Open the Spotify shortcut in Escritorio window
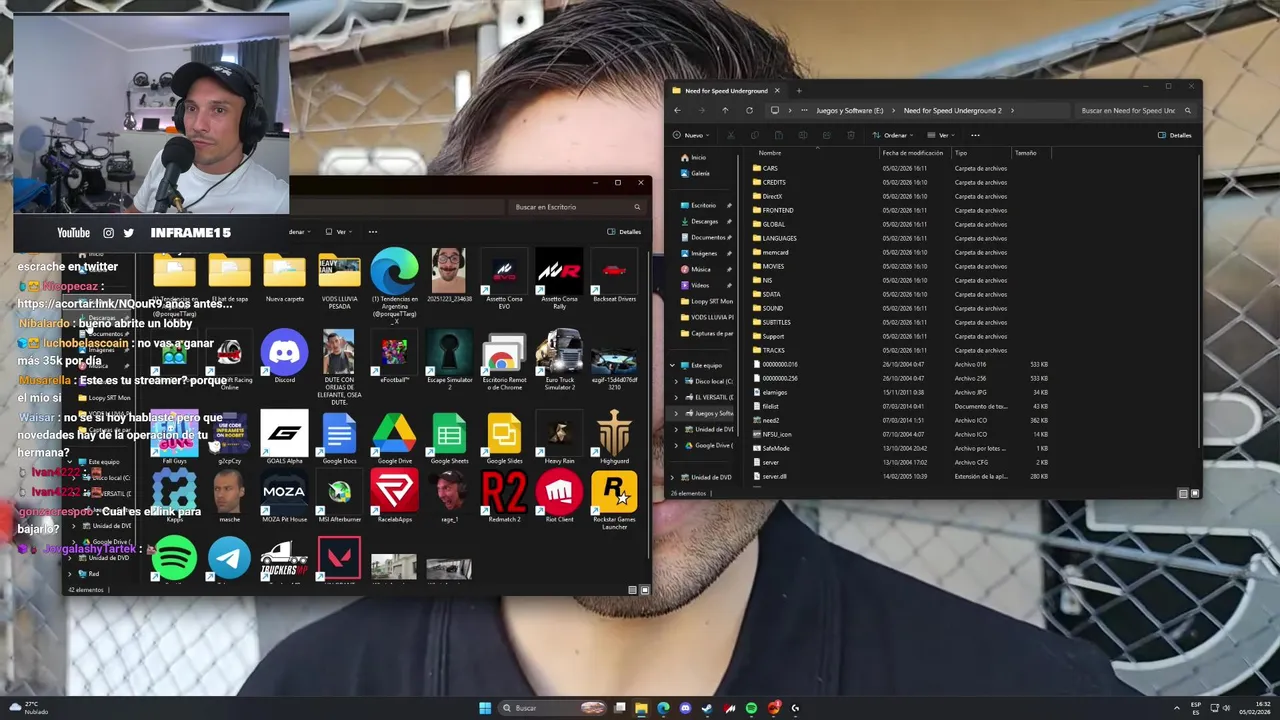 tap(174, 558)
